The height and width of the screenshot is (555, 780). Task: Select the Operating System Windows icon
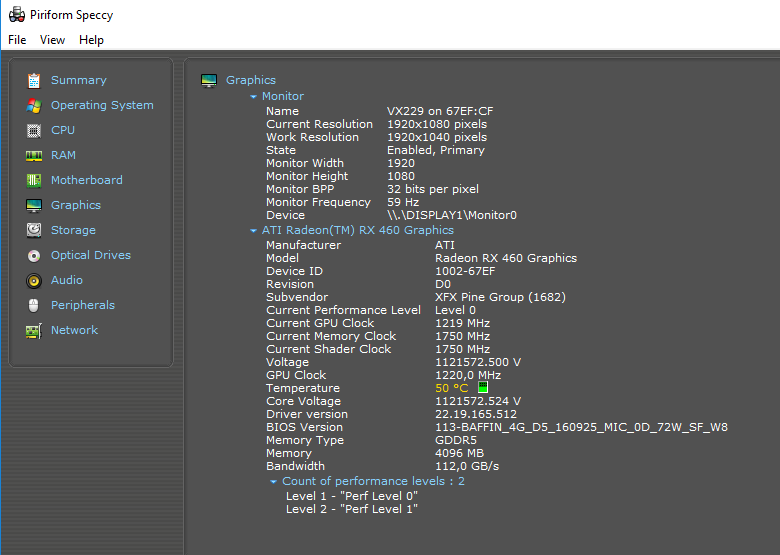[x=34, y=105]
